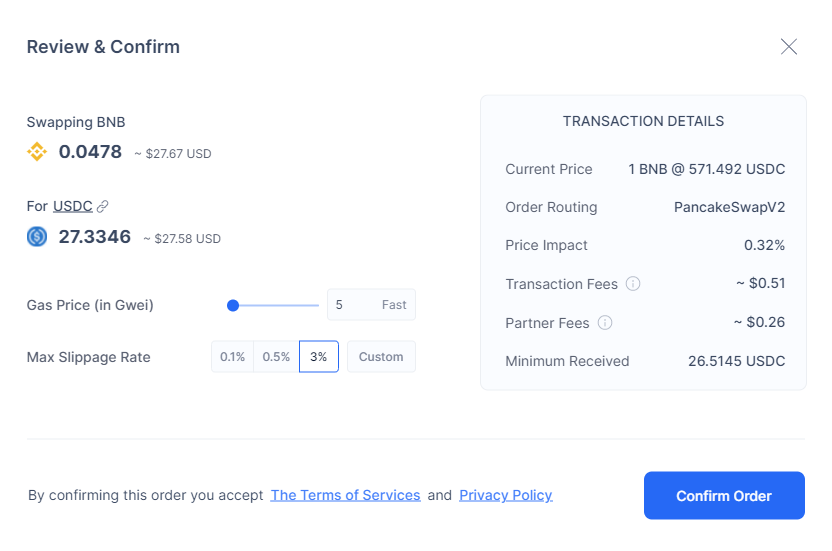Click the 0.0478 BNB swap amount
Image resolution: width=832 pixels, height=551 pixels.
(90, 152)
